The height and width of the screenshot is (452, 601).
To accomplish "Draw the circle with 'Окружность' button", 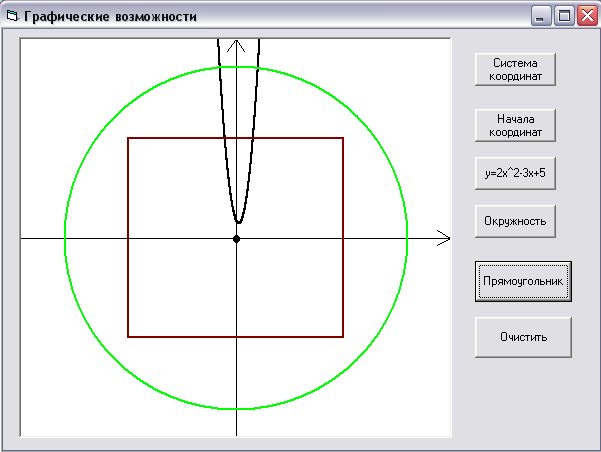I will point(515,221).
